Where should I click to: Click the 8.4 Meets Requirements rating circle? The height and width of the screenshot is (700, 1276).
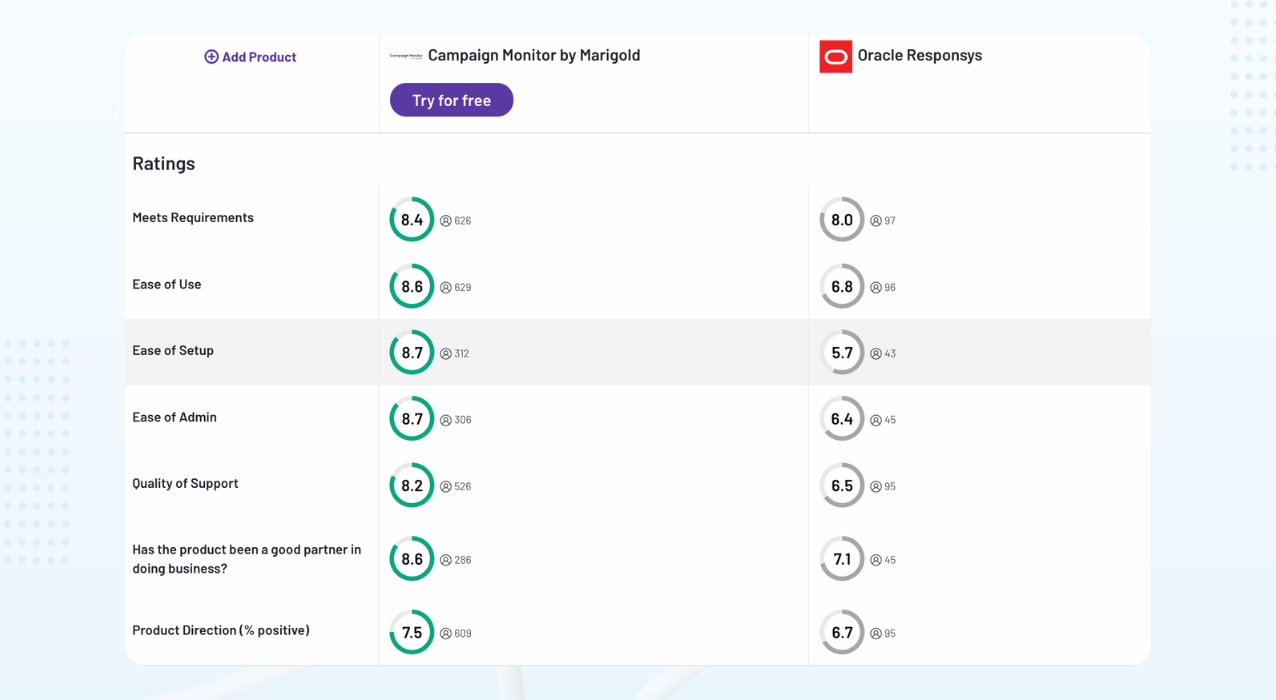(412, 220)
